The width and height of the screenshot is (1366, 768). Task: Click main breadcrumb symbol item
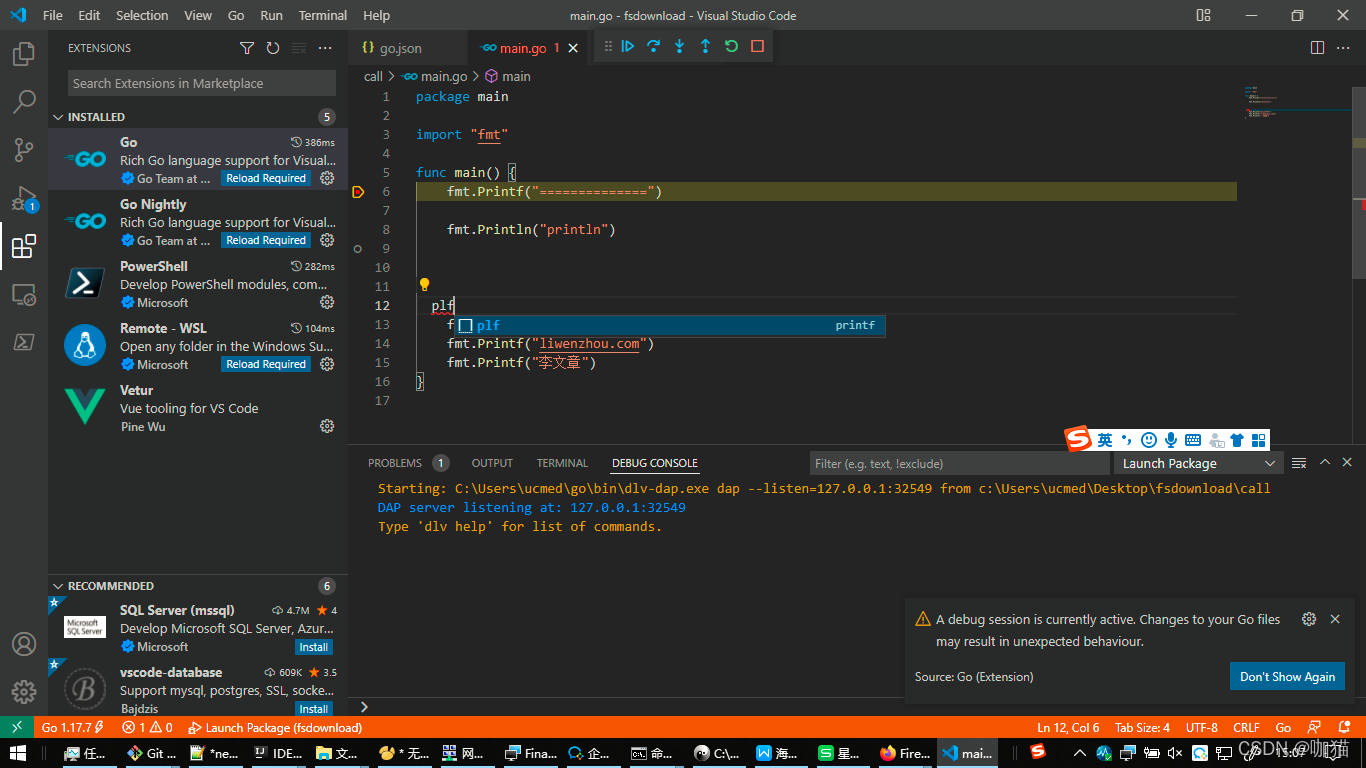508,76
